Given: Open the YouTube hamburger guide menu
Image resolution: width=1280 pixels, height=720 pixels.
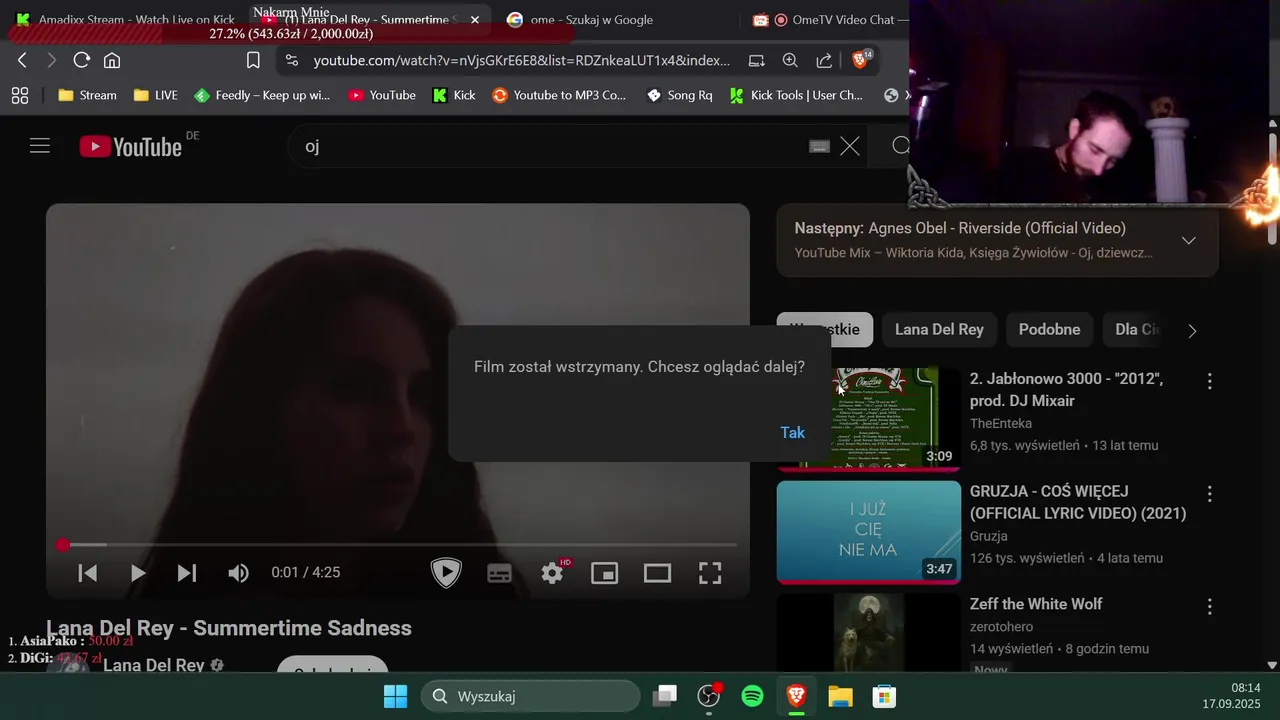Looking at the screenshot, I should (39, 146).
